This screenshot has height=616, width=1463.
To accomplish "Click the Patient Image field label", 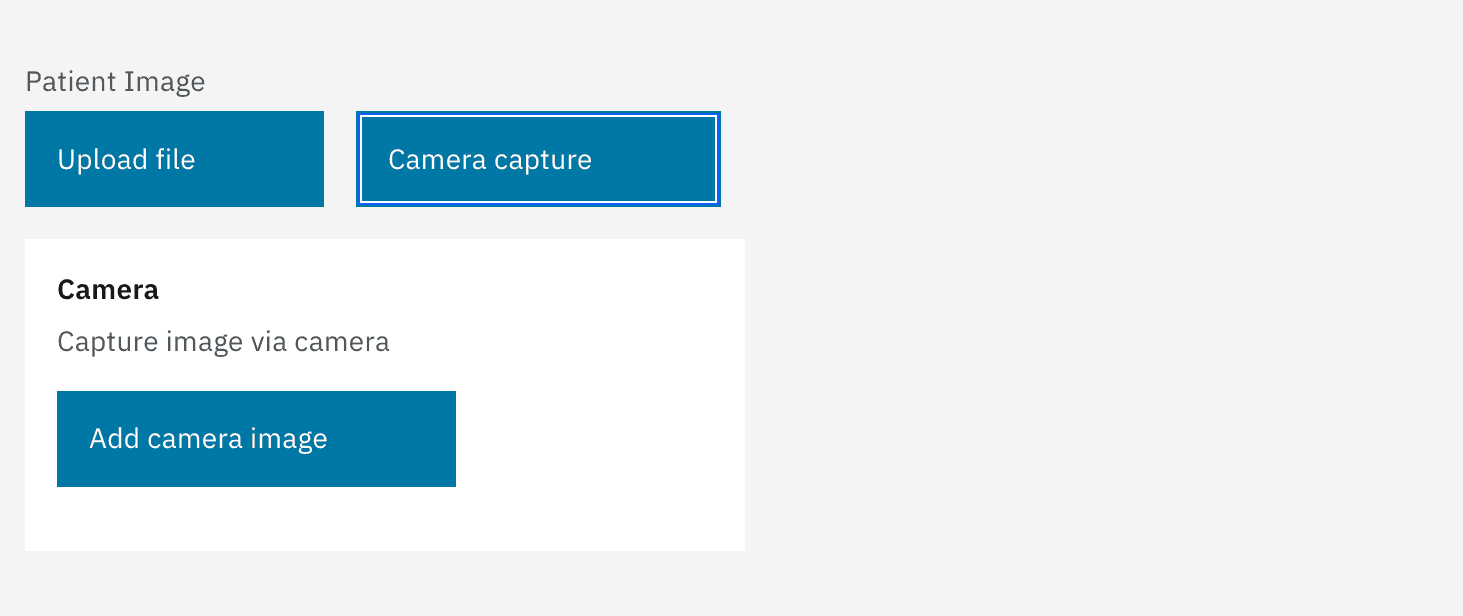I will pyautogui.click(x=115, y=82).
